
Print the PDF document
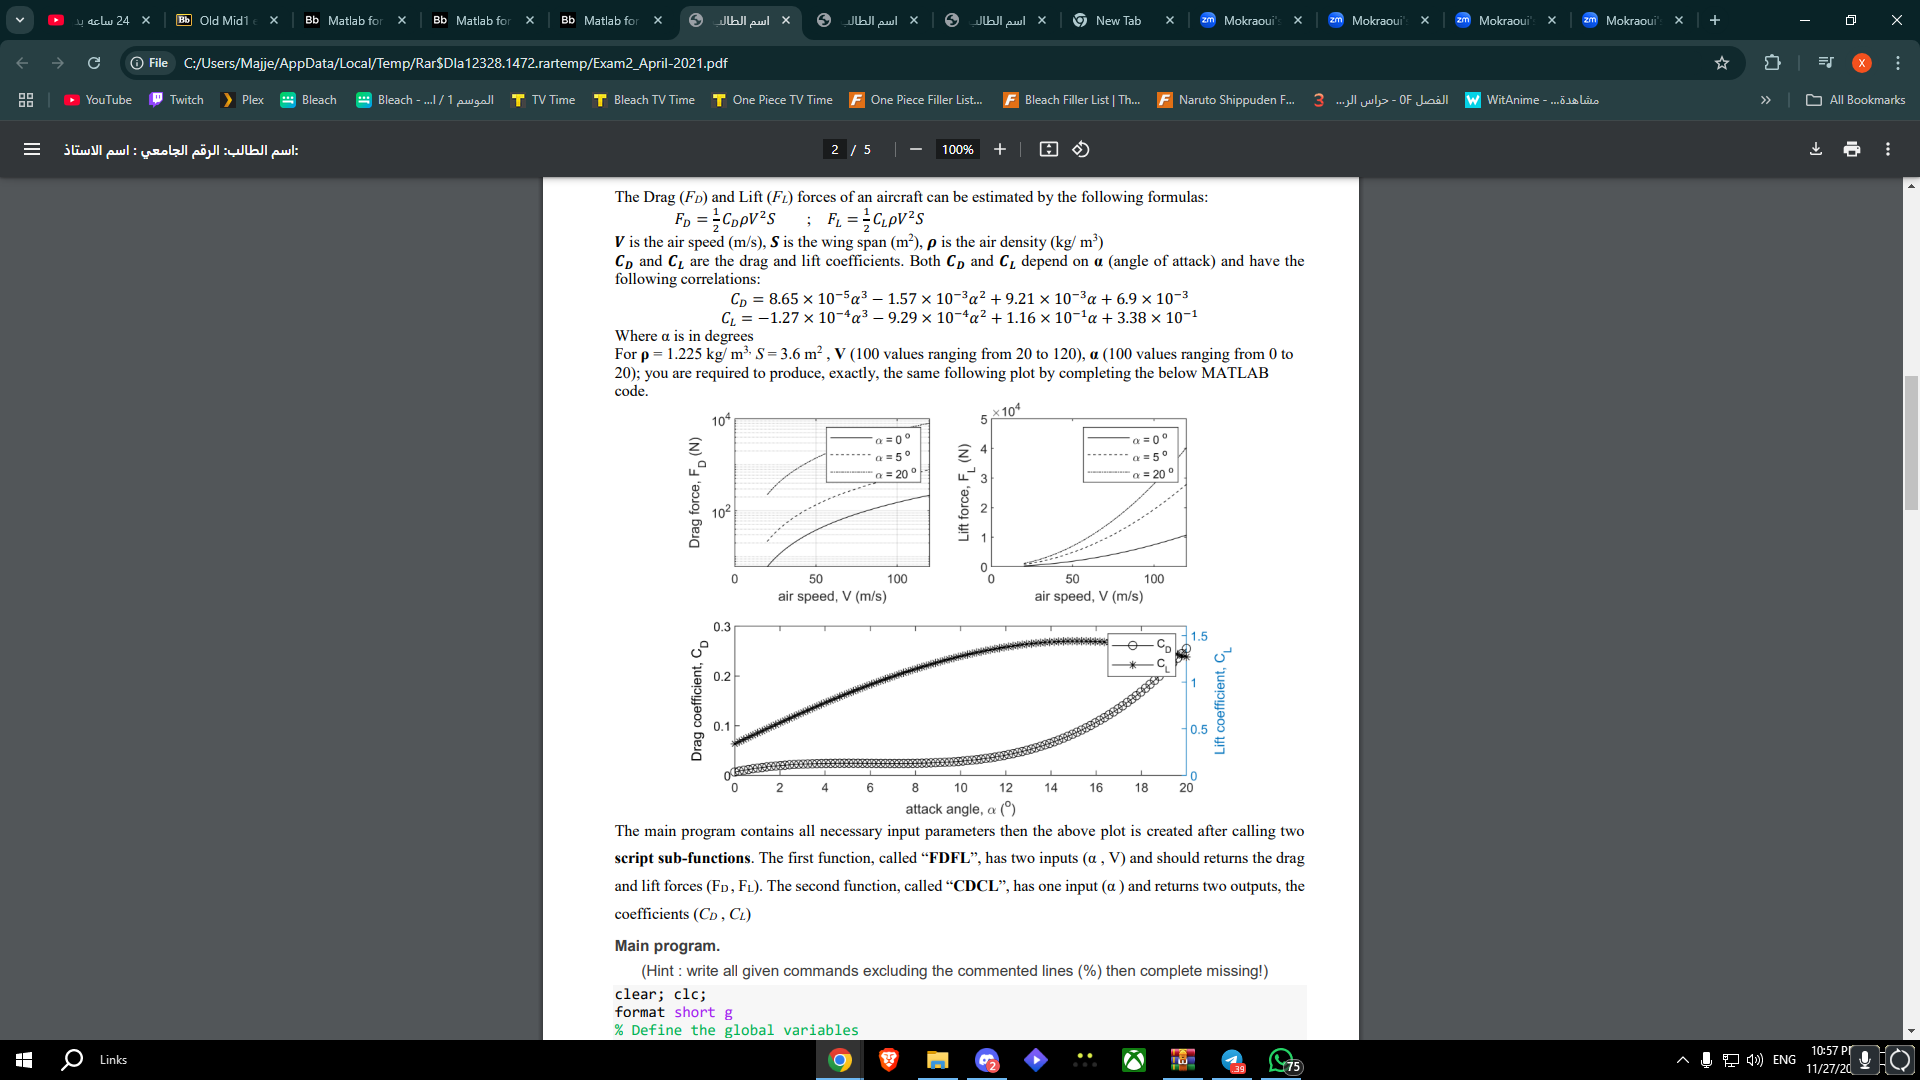coord(1851,149)
